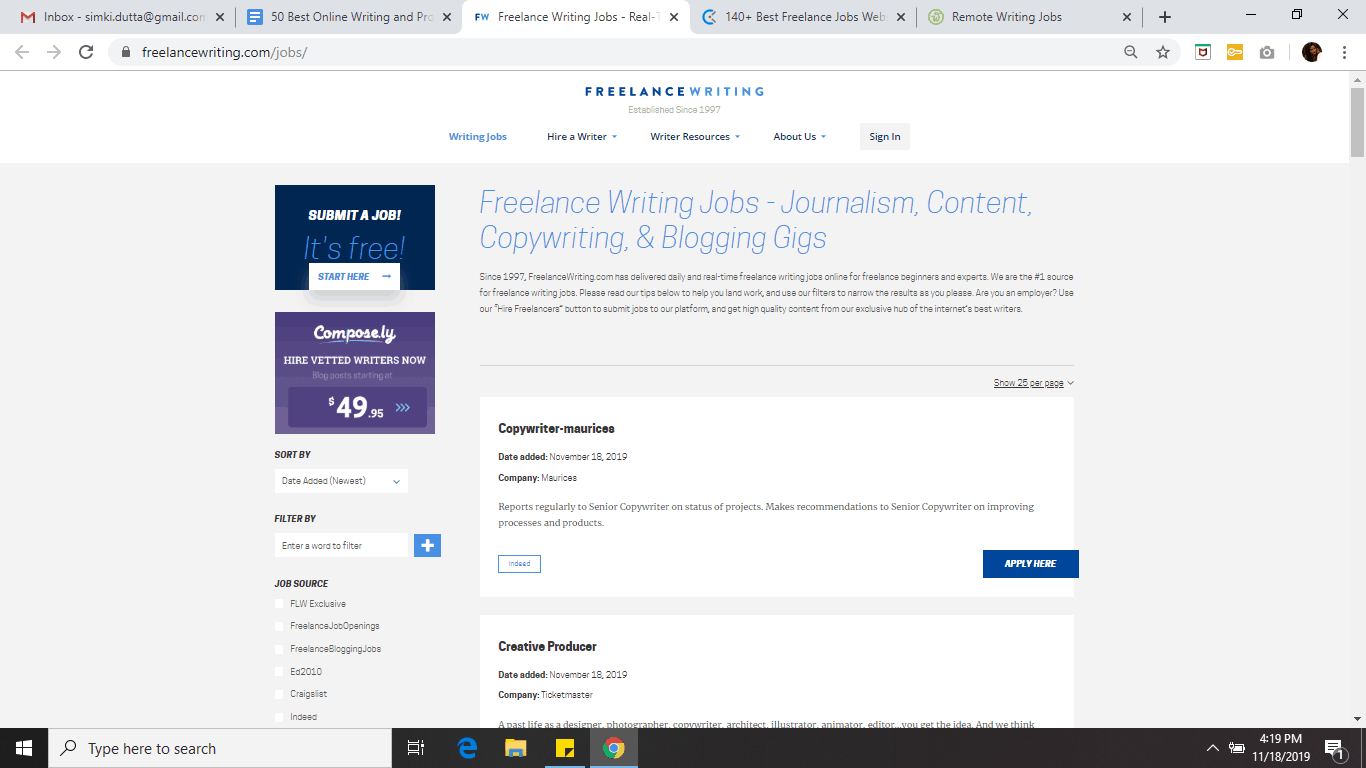Viewport: 1366px width, 768px height.
Task: Click the FreelanceWriting logo
Action: pos(674,91)
